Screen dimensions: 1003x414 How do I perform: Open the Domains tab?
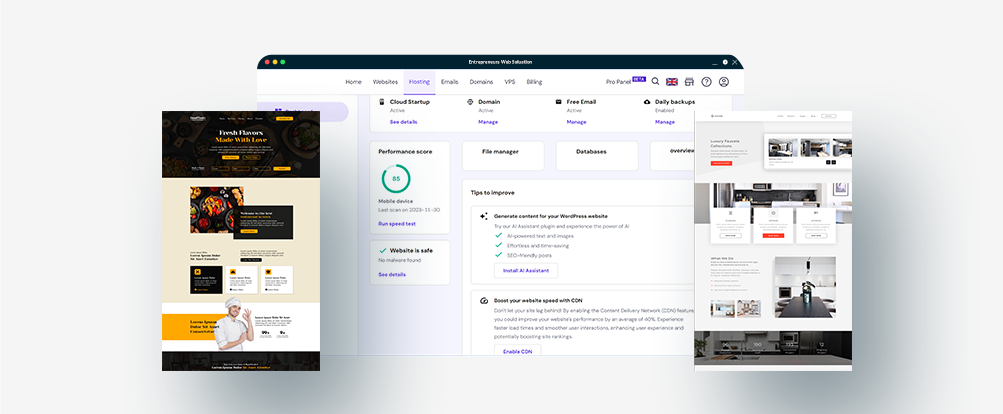(481, 82)
